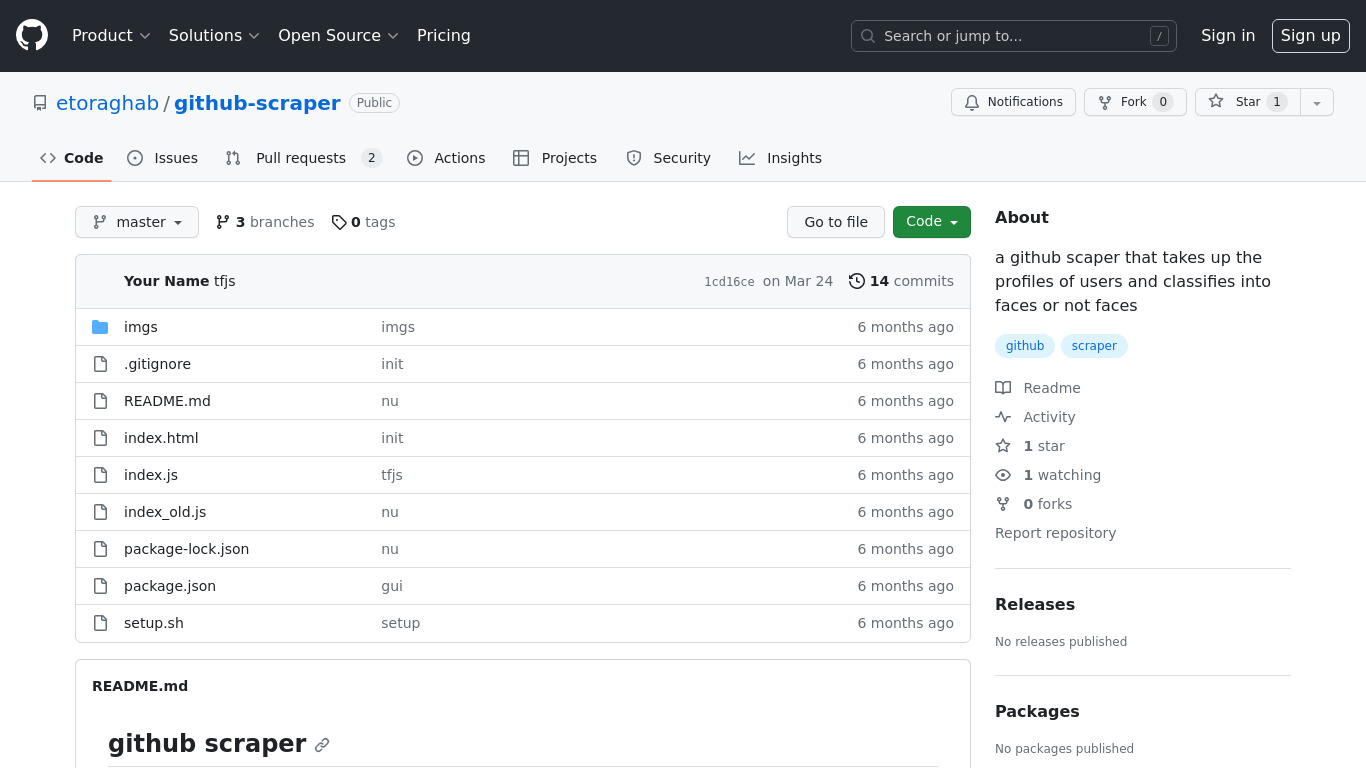This screenshot has width=1366, height=768.
Task: Click the README.md title above github scraper heading
Action: [140, 686]
